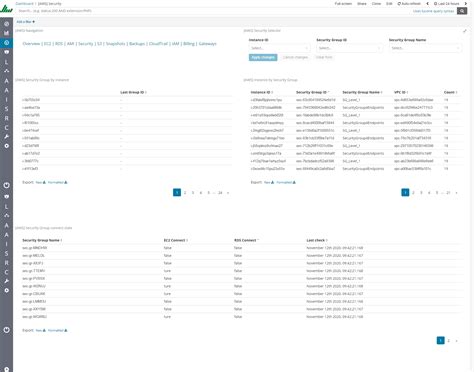
Task: Sort by VPC ID column
Action: click(x=401, y=92)
